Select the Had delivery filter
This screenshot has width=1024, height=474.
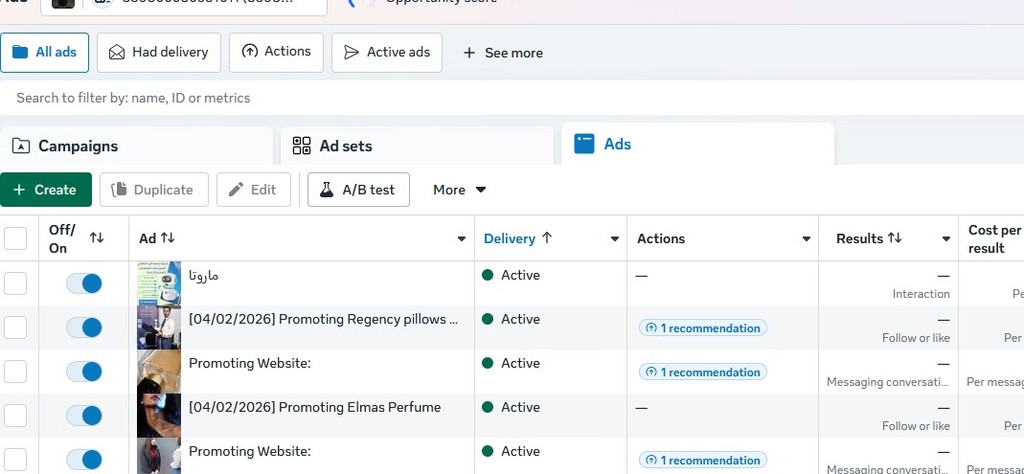[x=159, y=52]
